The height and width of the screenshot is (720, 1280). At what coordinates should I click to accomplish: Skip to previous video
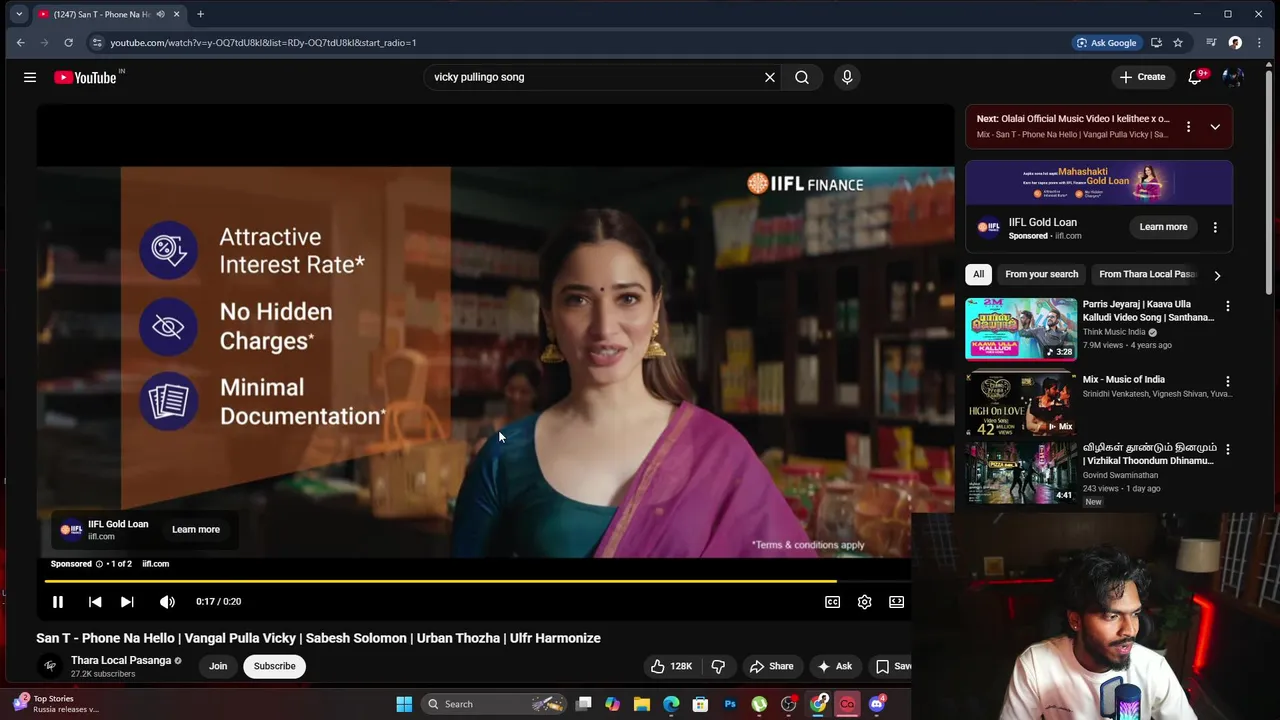click(x=95, y=602)
